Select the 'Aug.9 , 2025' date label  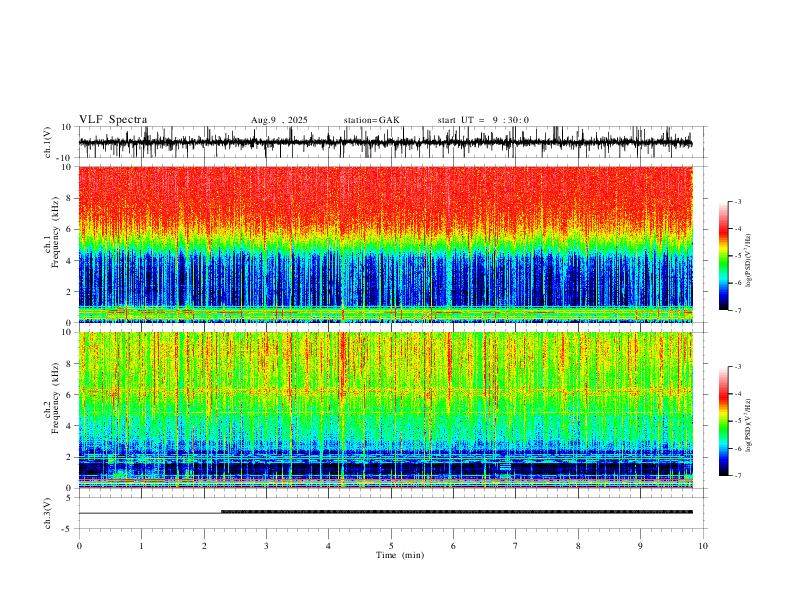pyautogui.click(x=279, y=120)
